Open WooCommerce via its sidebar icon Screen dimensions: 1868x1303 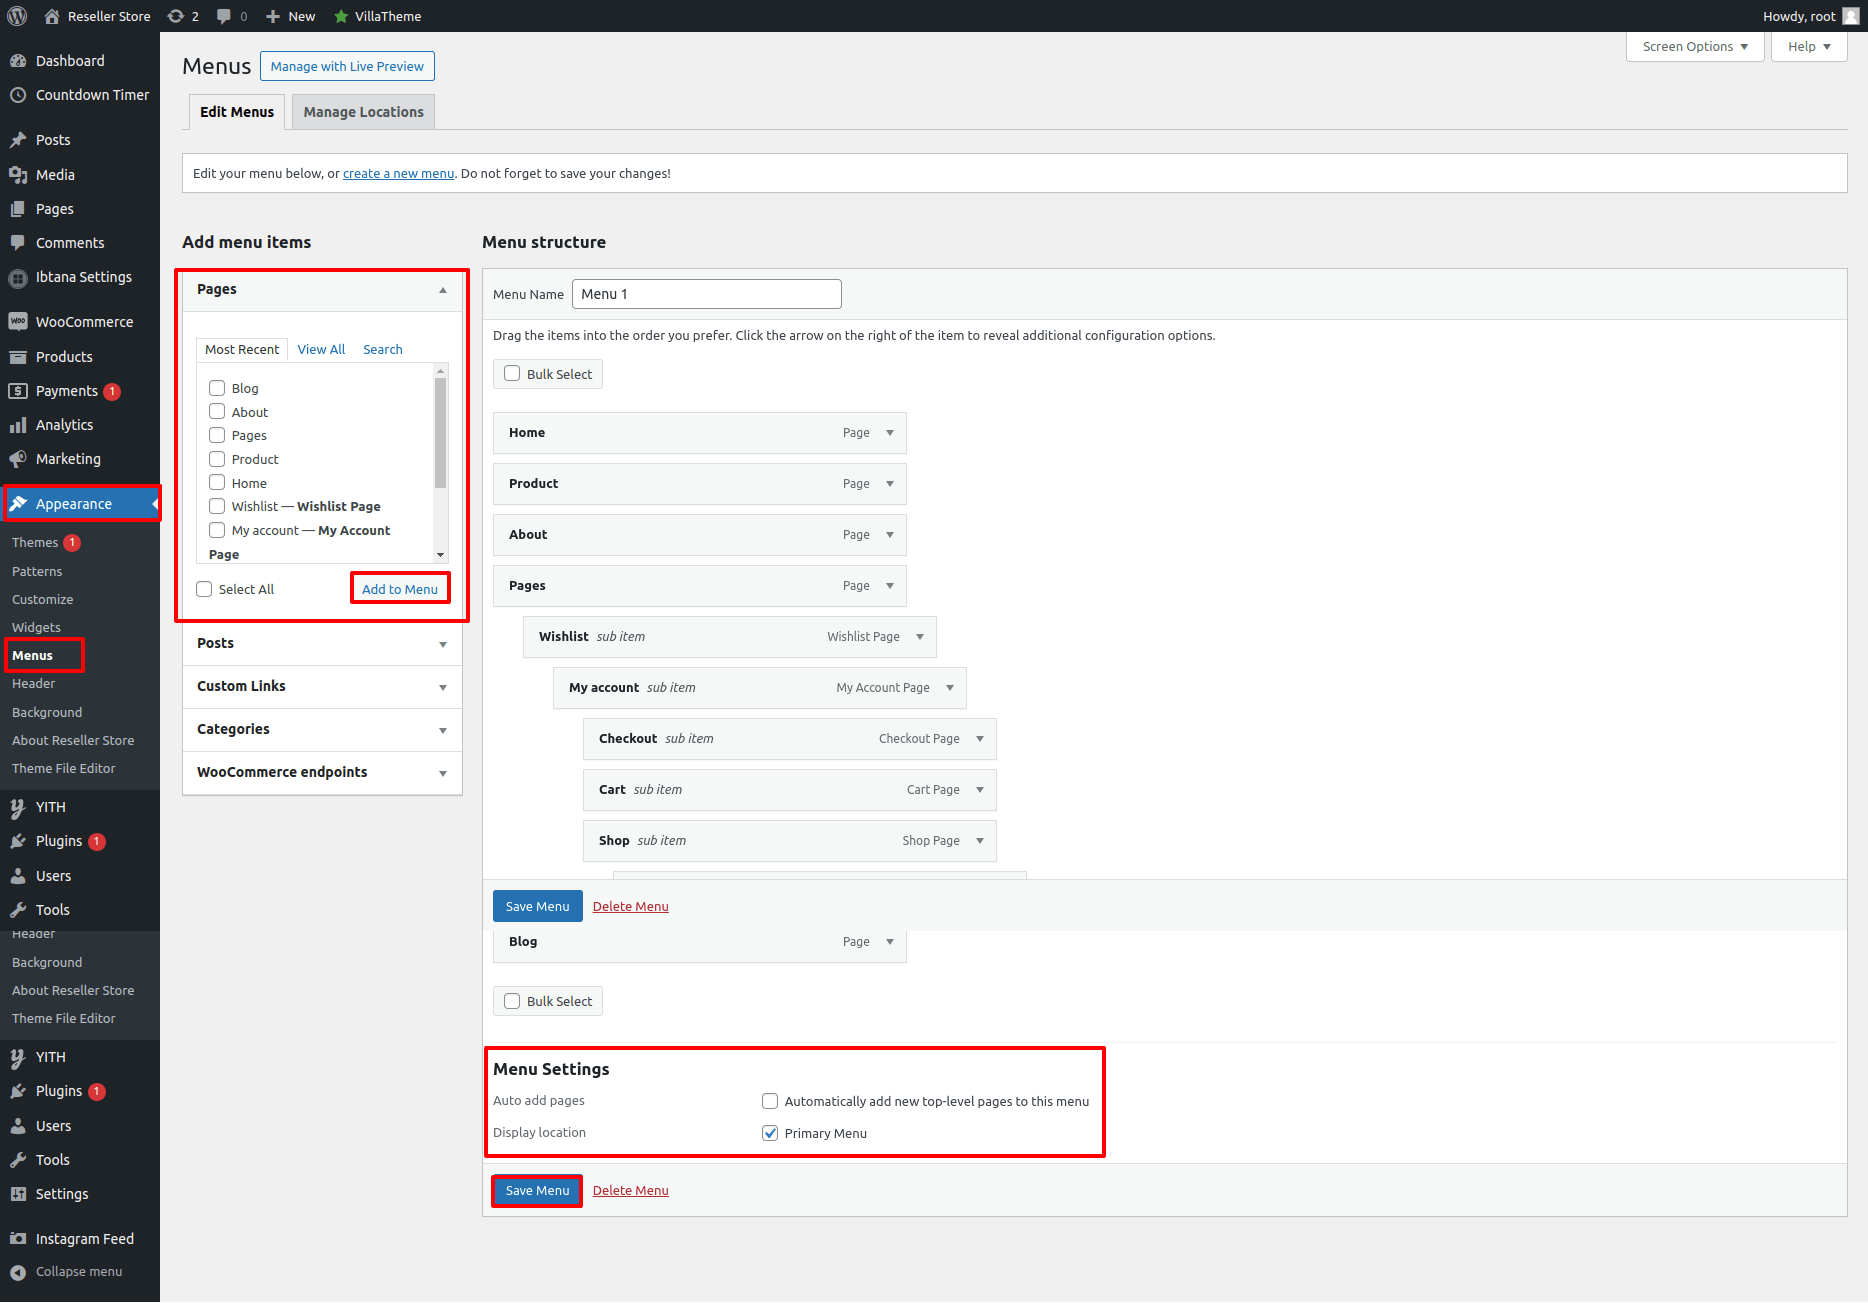tap(18, 322)
